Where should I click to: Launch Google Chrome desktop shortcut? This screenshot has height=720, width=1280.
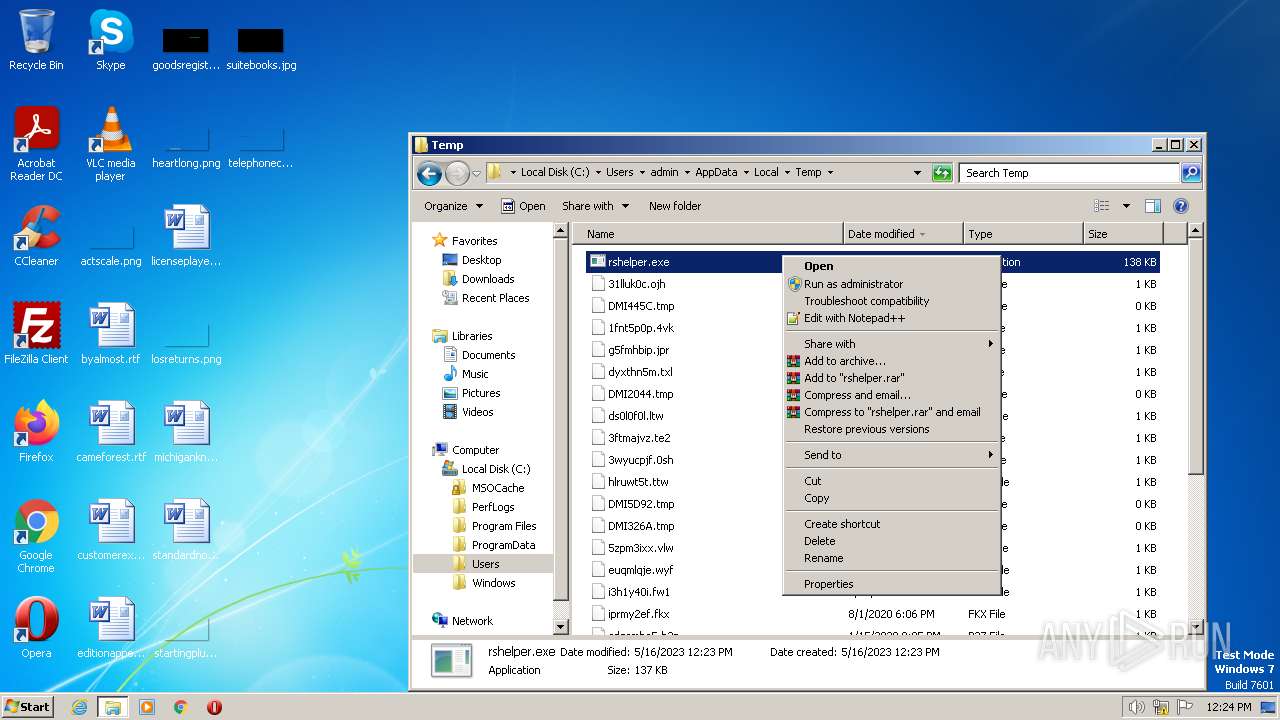pos(36,535)
